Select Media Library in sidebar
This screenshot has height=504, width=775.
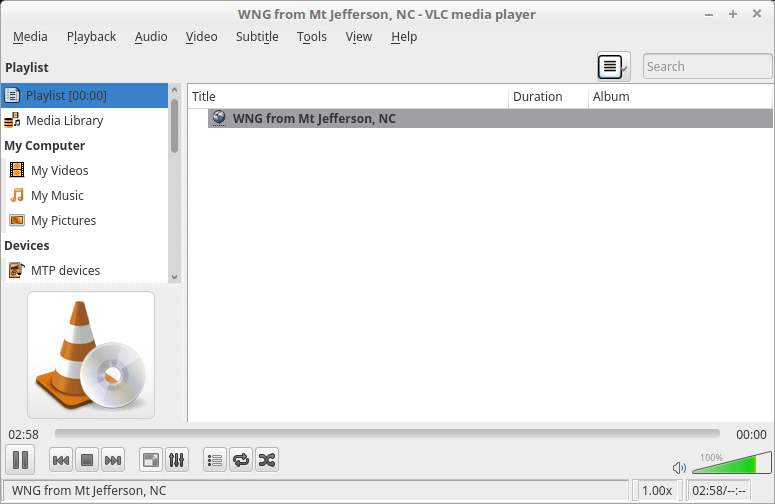[85, 121]
